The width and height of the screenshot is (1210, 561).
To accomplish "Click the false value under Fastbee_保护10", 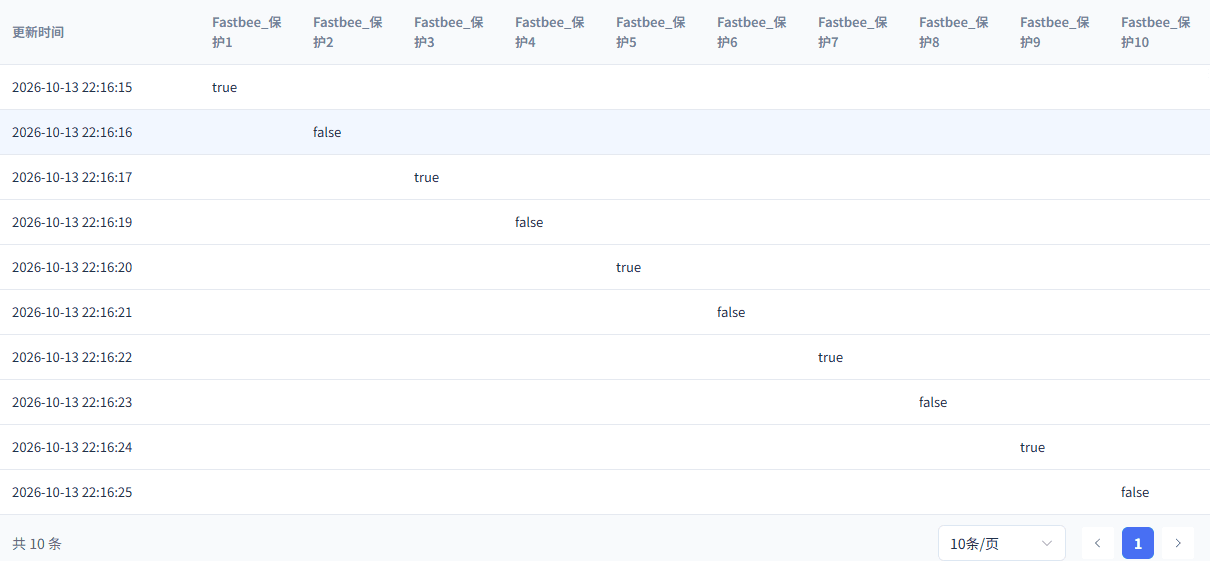I will pyautogui.click(x=1135, y=492).
